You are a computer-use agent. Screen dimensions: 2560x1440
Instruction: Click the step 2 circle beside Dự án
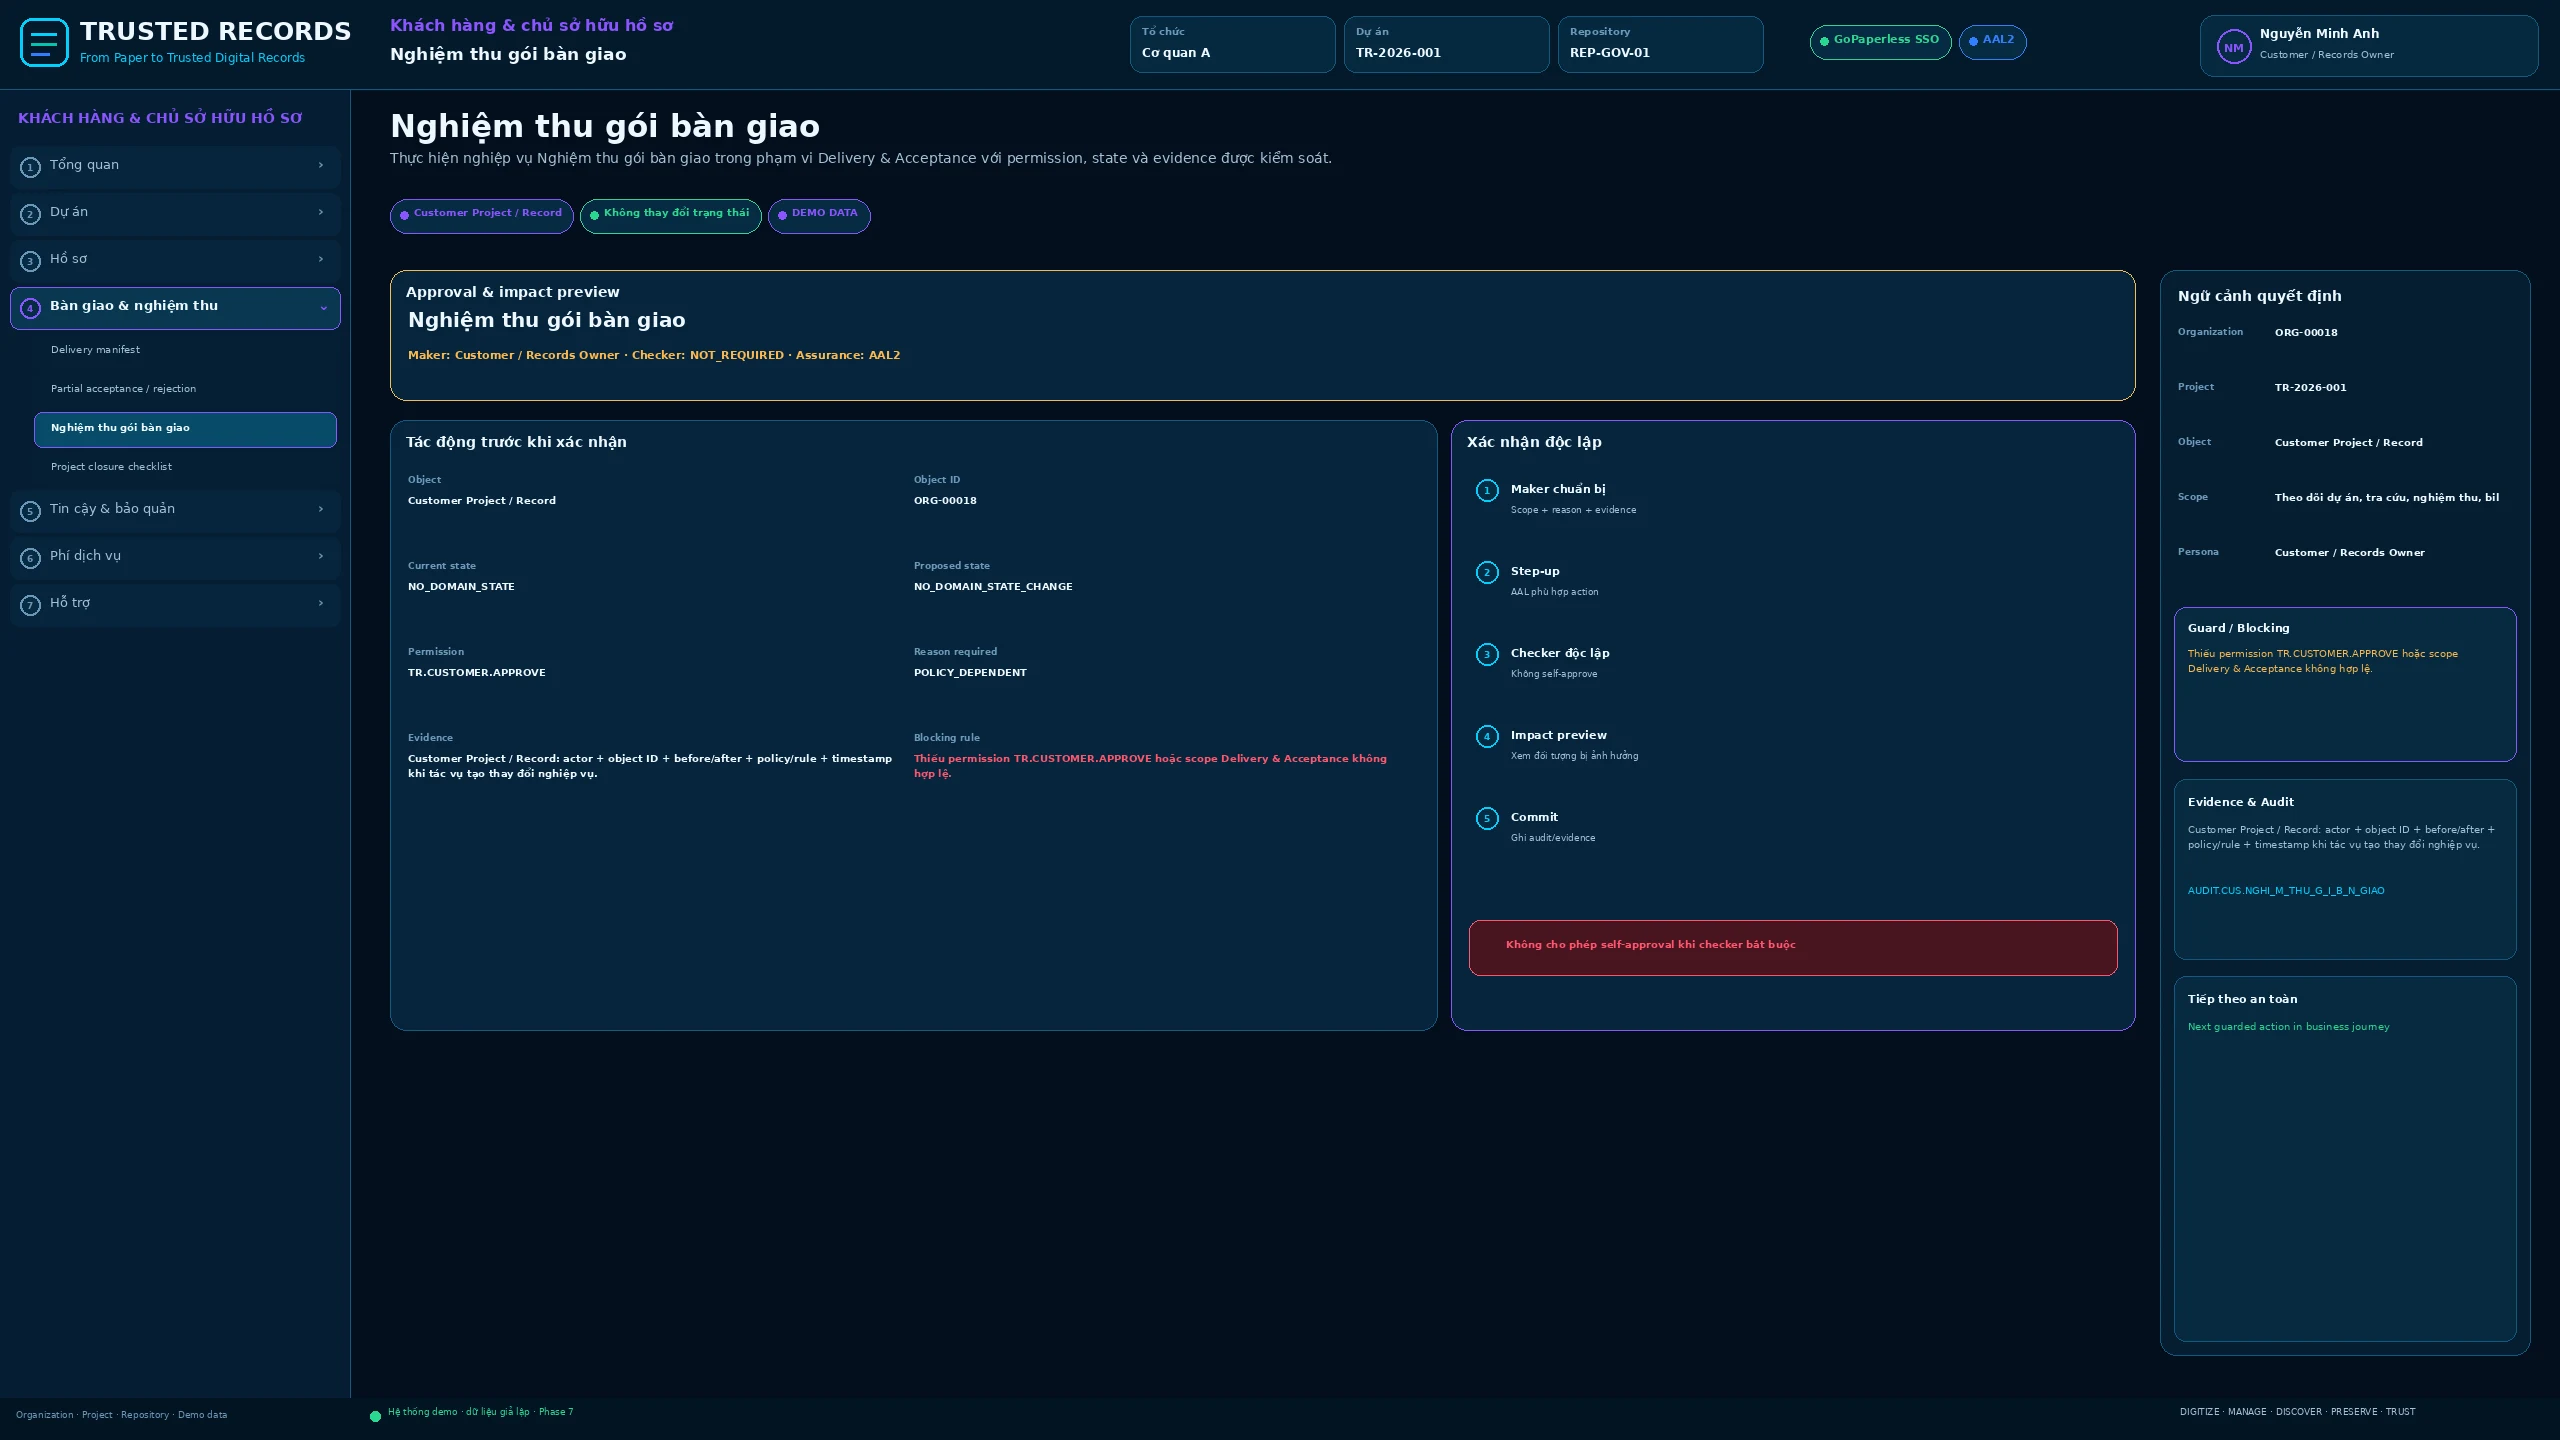tap(30, 214)
